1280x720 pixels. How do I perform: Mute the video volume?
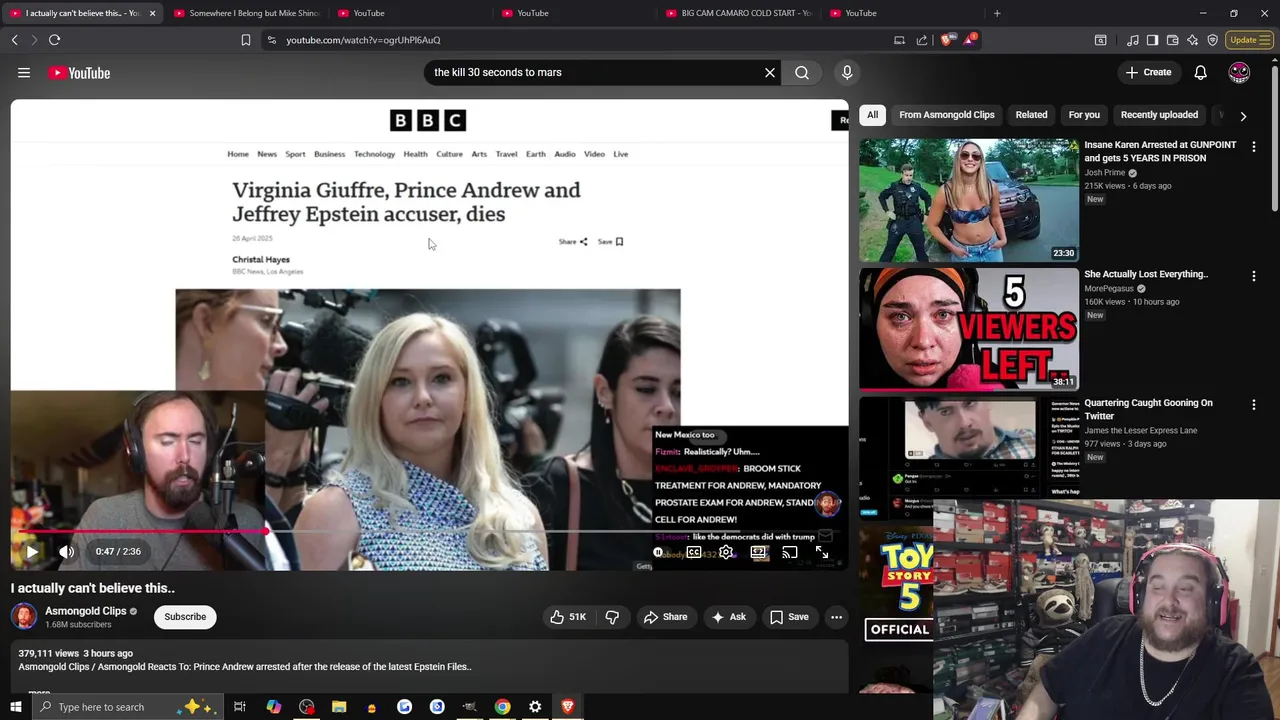(x=66, y=552)
